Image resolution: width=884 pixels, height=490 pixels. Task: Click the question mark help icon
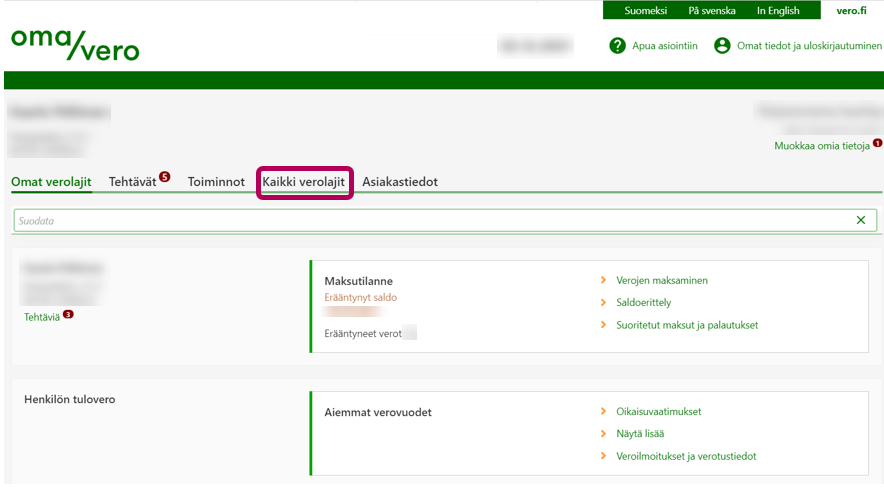[617, 46]
